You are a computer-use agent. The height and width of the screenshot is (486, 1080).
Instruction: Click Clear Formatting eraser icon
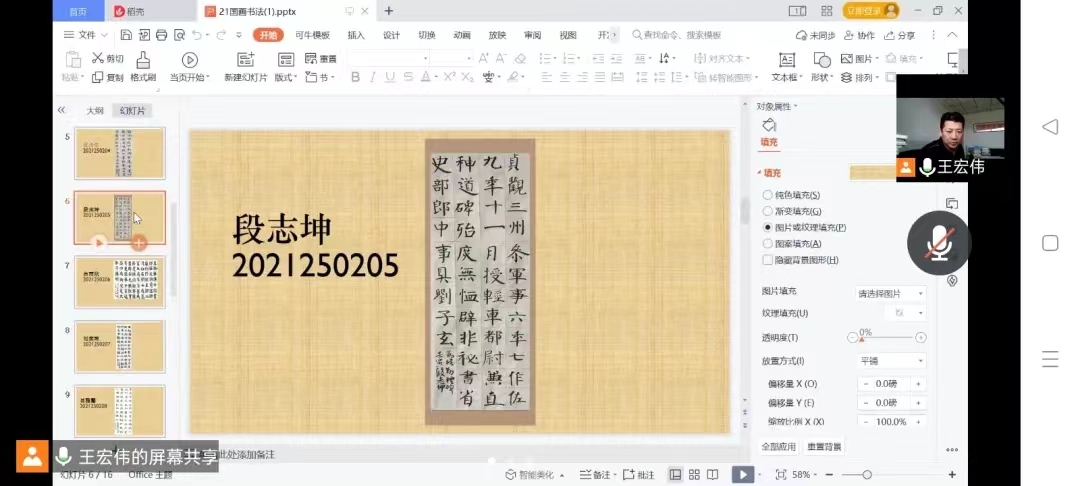click(521, 59)
